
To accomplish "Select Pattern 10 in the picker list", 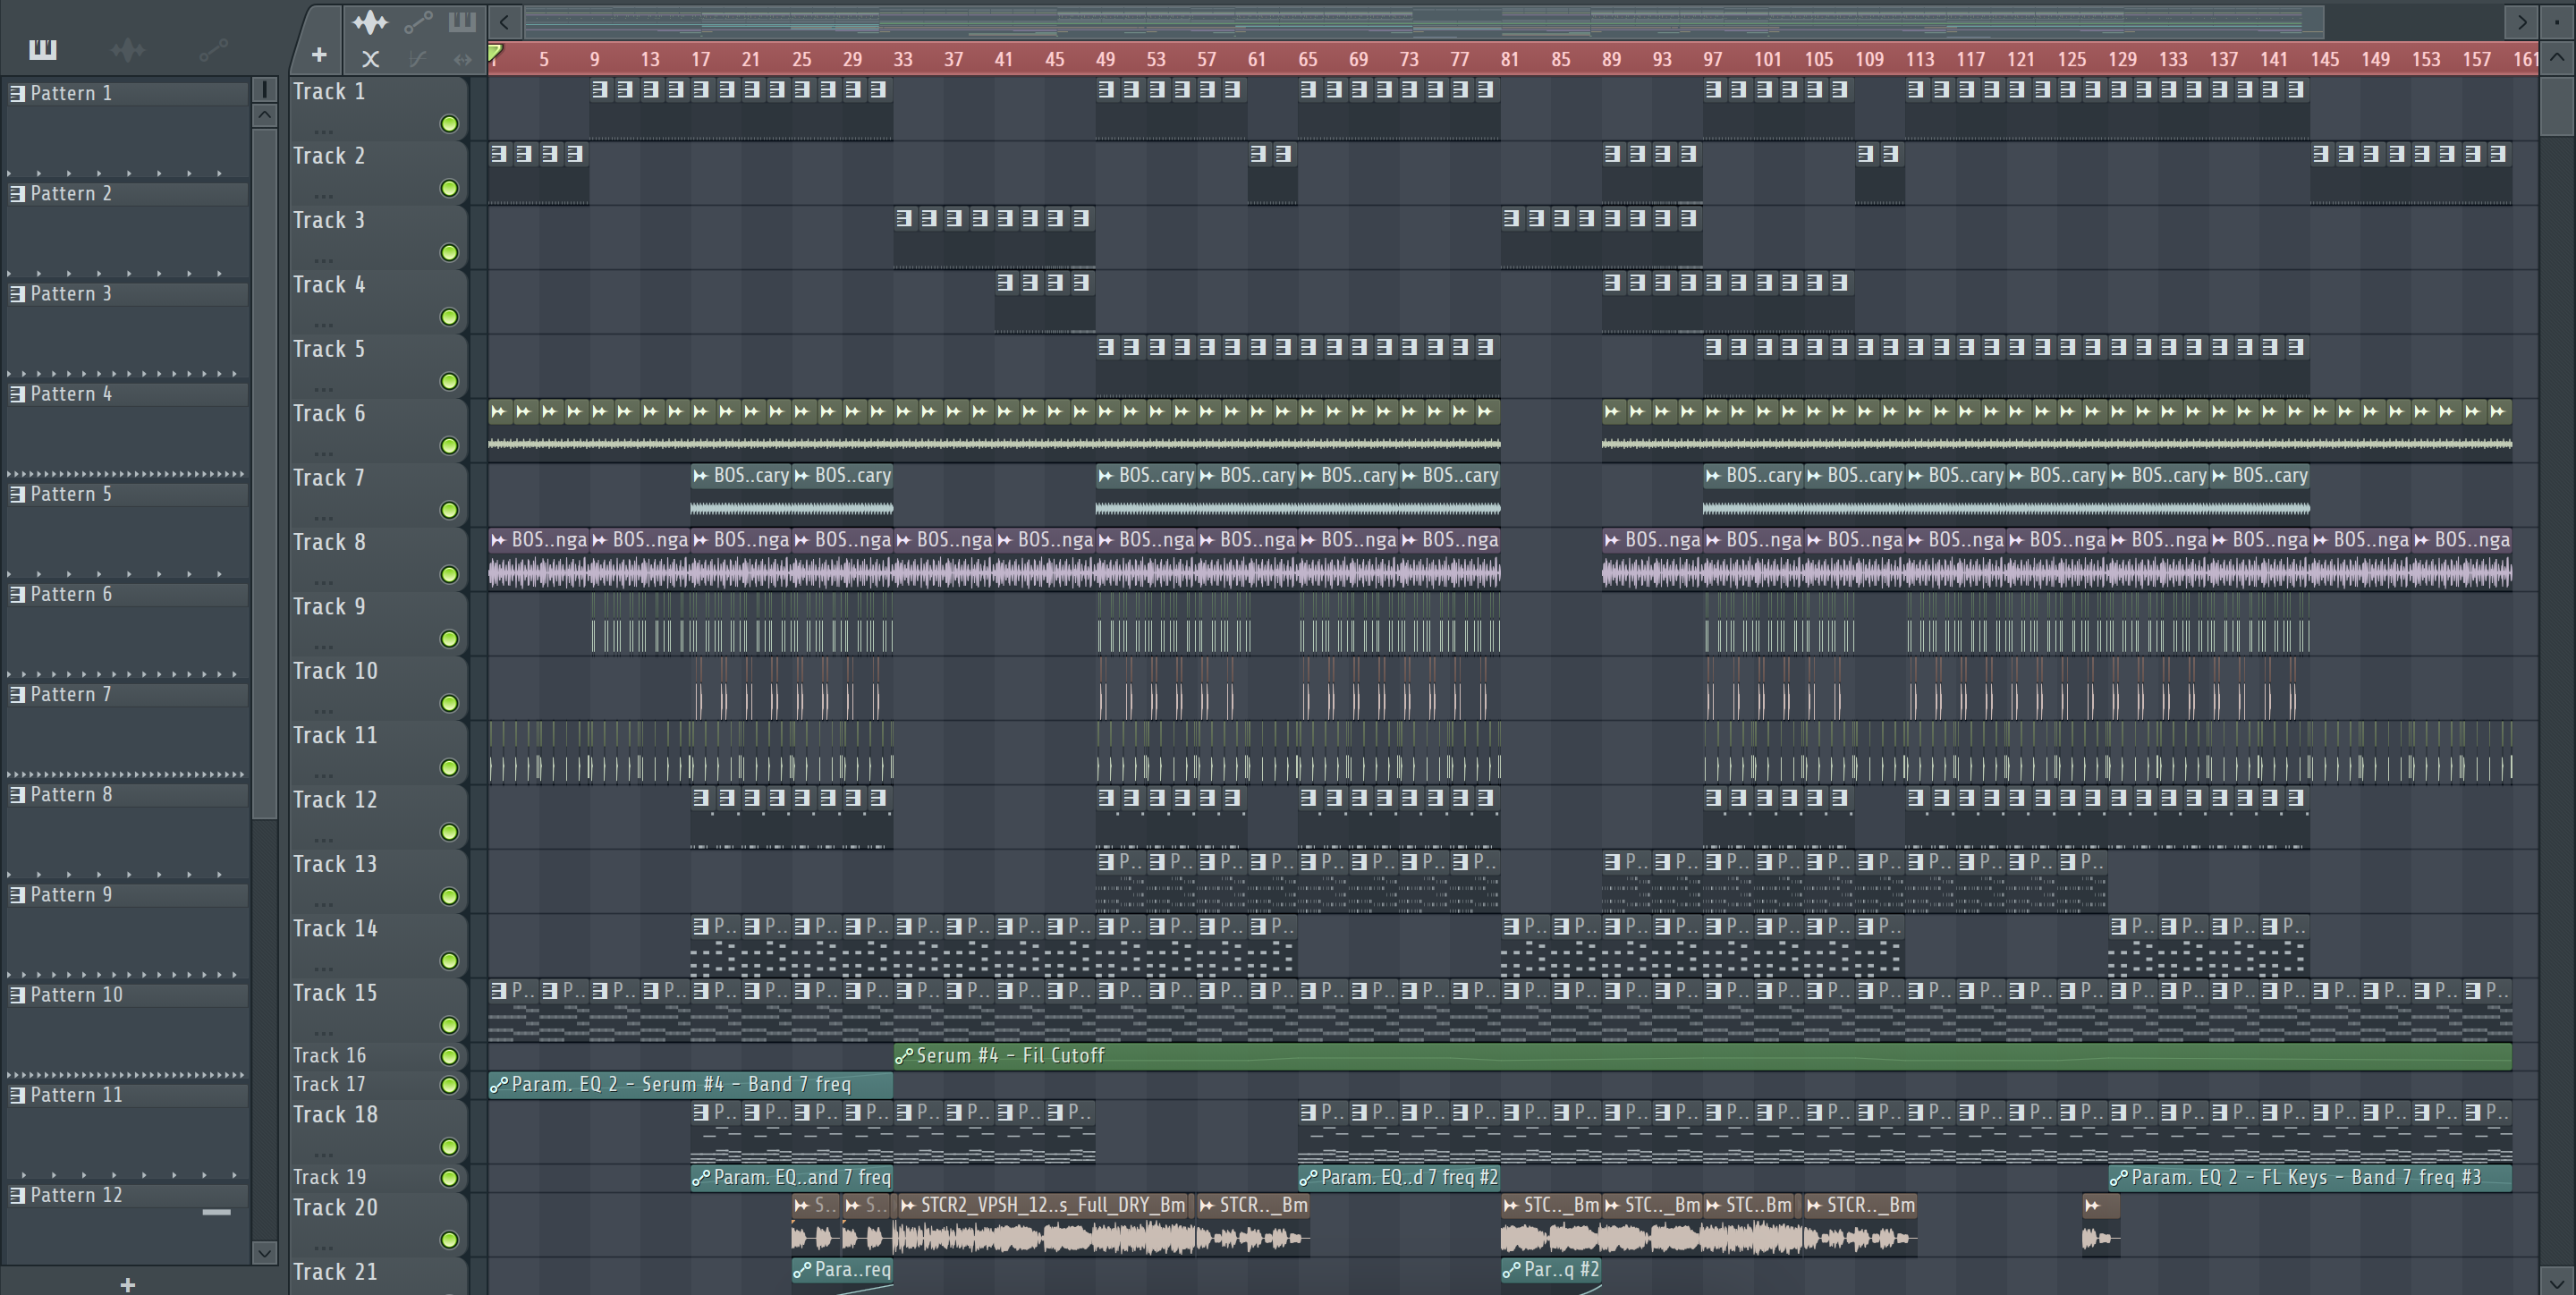I will click(127, 995).
